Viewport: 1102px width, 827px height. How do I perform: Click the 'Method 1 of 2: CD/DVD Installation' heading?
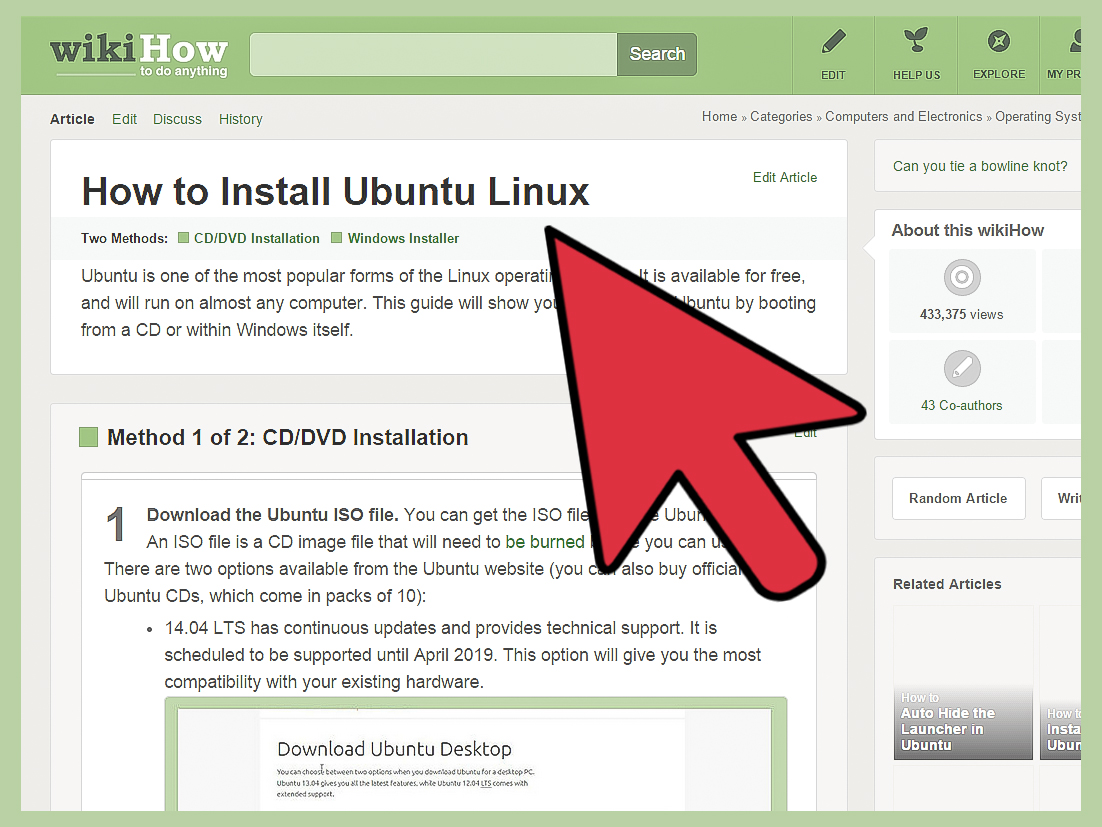287,437
